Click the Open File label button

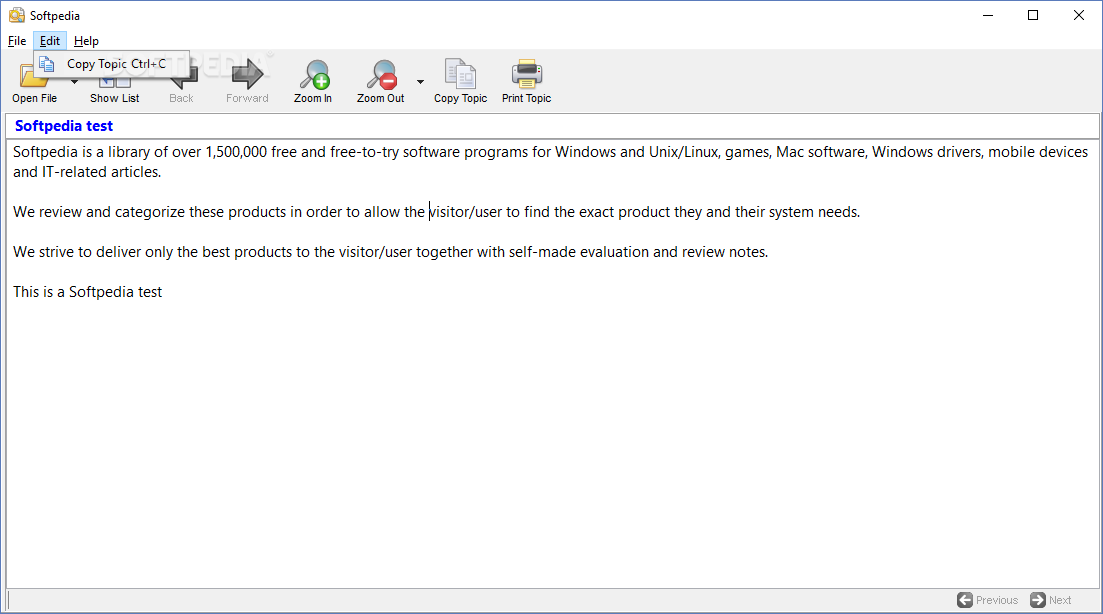click(34, 98)
